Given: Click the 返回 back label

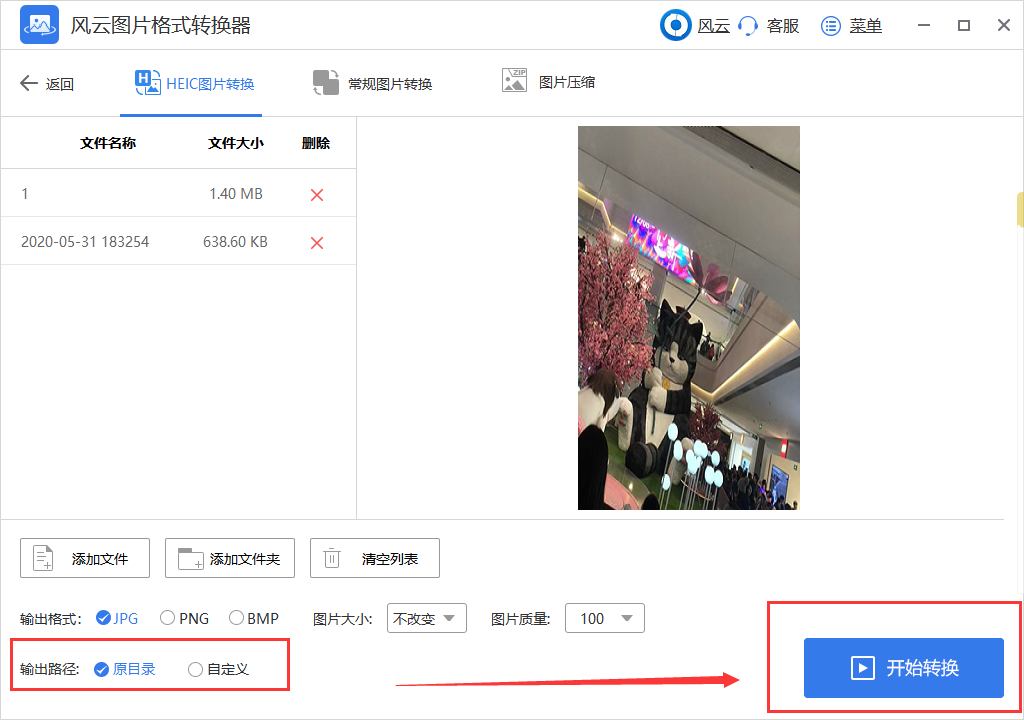Looking at the screenshot, I should click(x=59, y=84).
